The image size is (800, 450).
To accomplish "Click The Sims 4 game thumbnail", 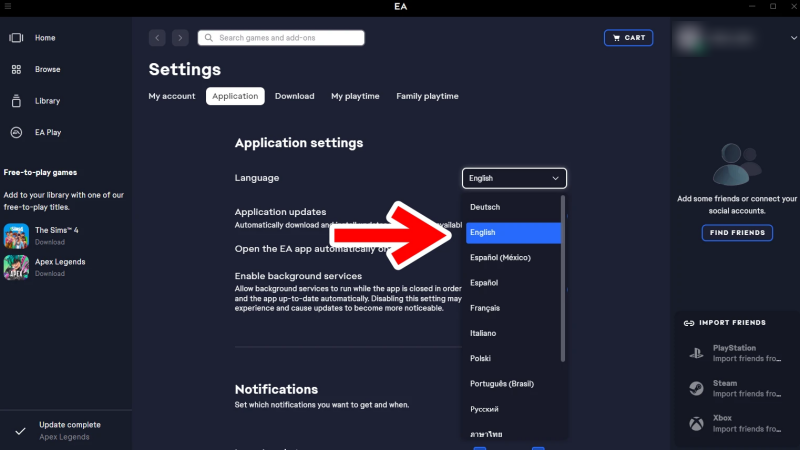I will [16, 236].
